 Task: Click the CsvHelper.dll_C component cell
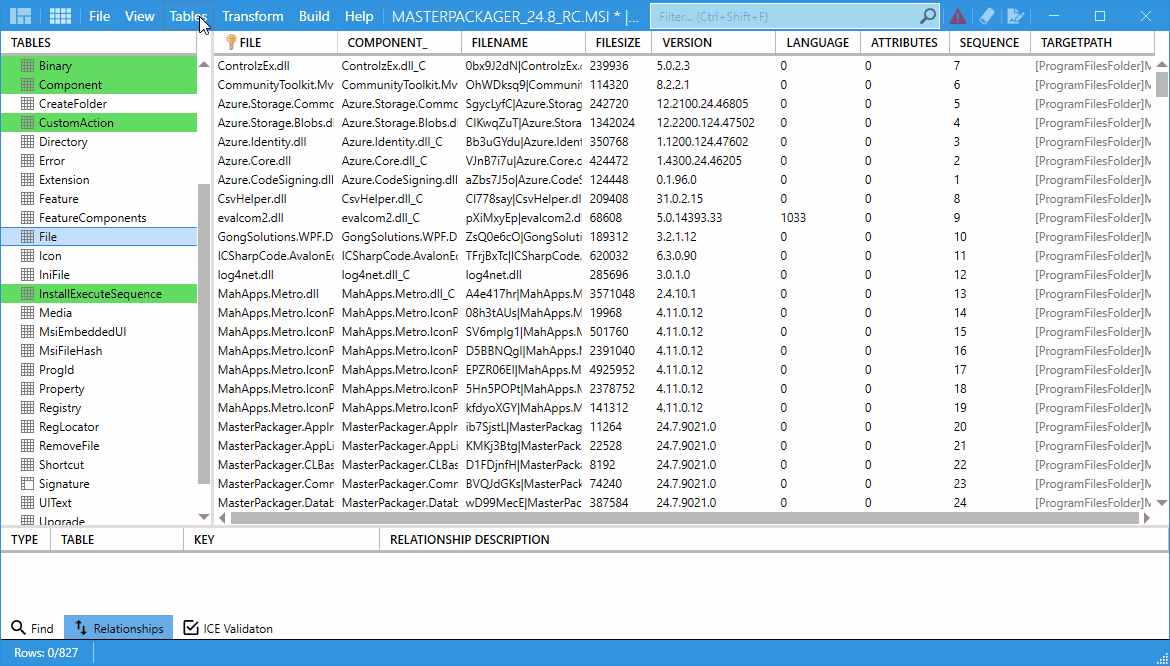coord(382,199)
